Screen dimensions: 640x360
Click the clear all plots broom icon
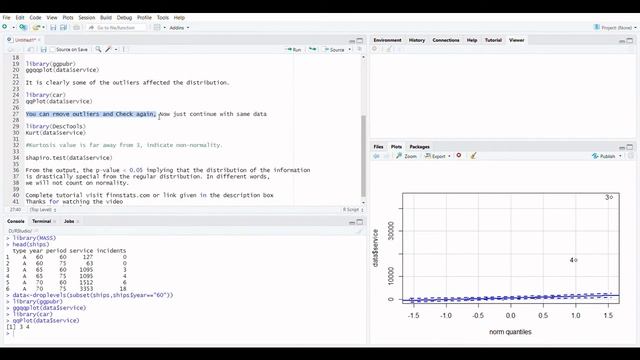(473, 156)
